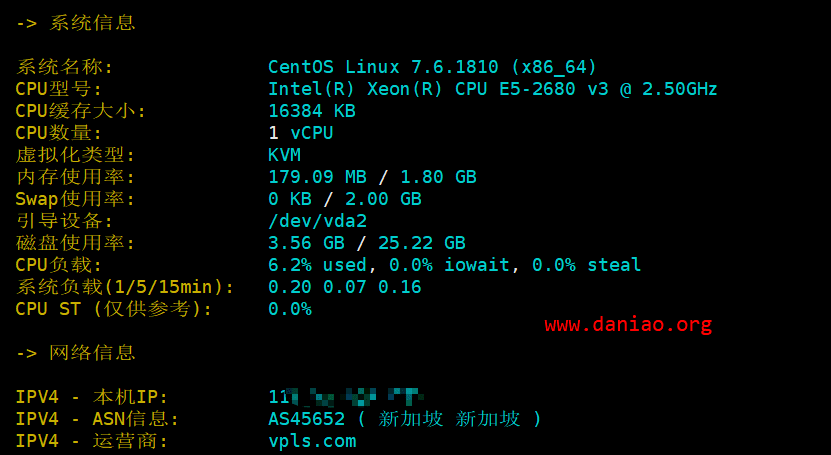Screen dimensions: 831x455
Task: Click the blurred IPV4 本机IP address
Action: tap(346, 396)
